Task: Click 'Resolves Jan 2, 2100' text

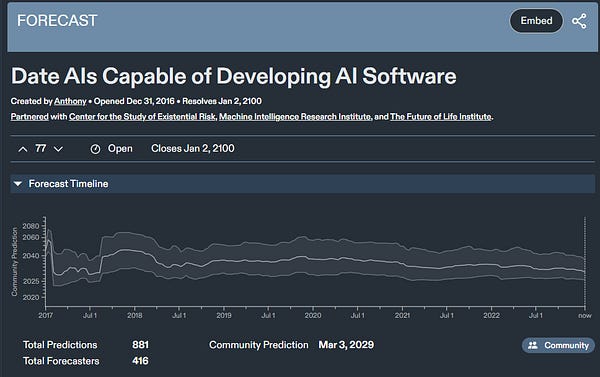Action: point(222,101)
